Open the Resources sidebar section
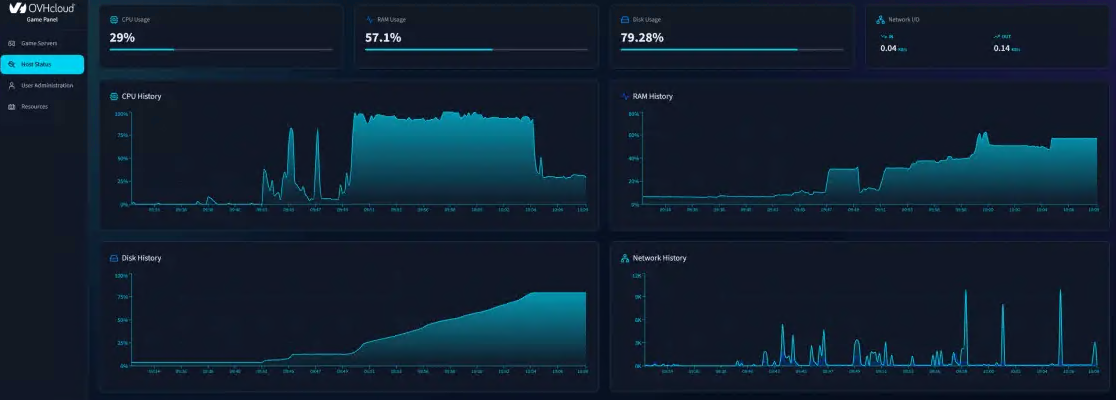1116x400 pixels. [x=34, y=106]
